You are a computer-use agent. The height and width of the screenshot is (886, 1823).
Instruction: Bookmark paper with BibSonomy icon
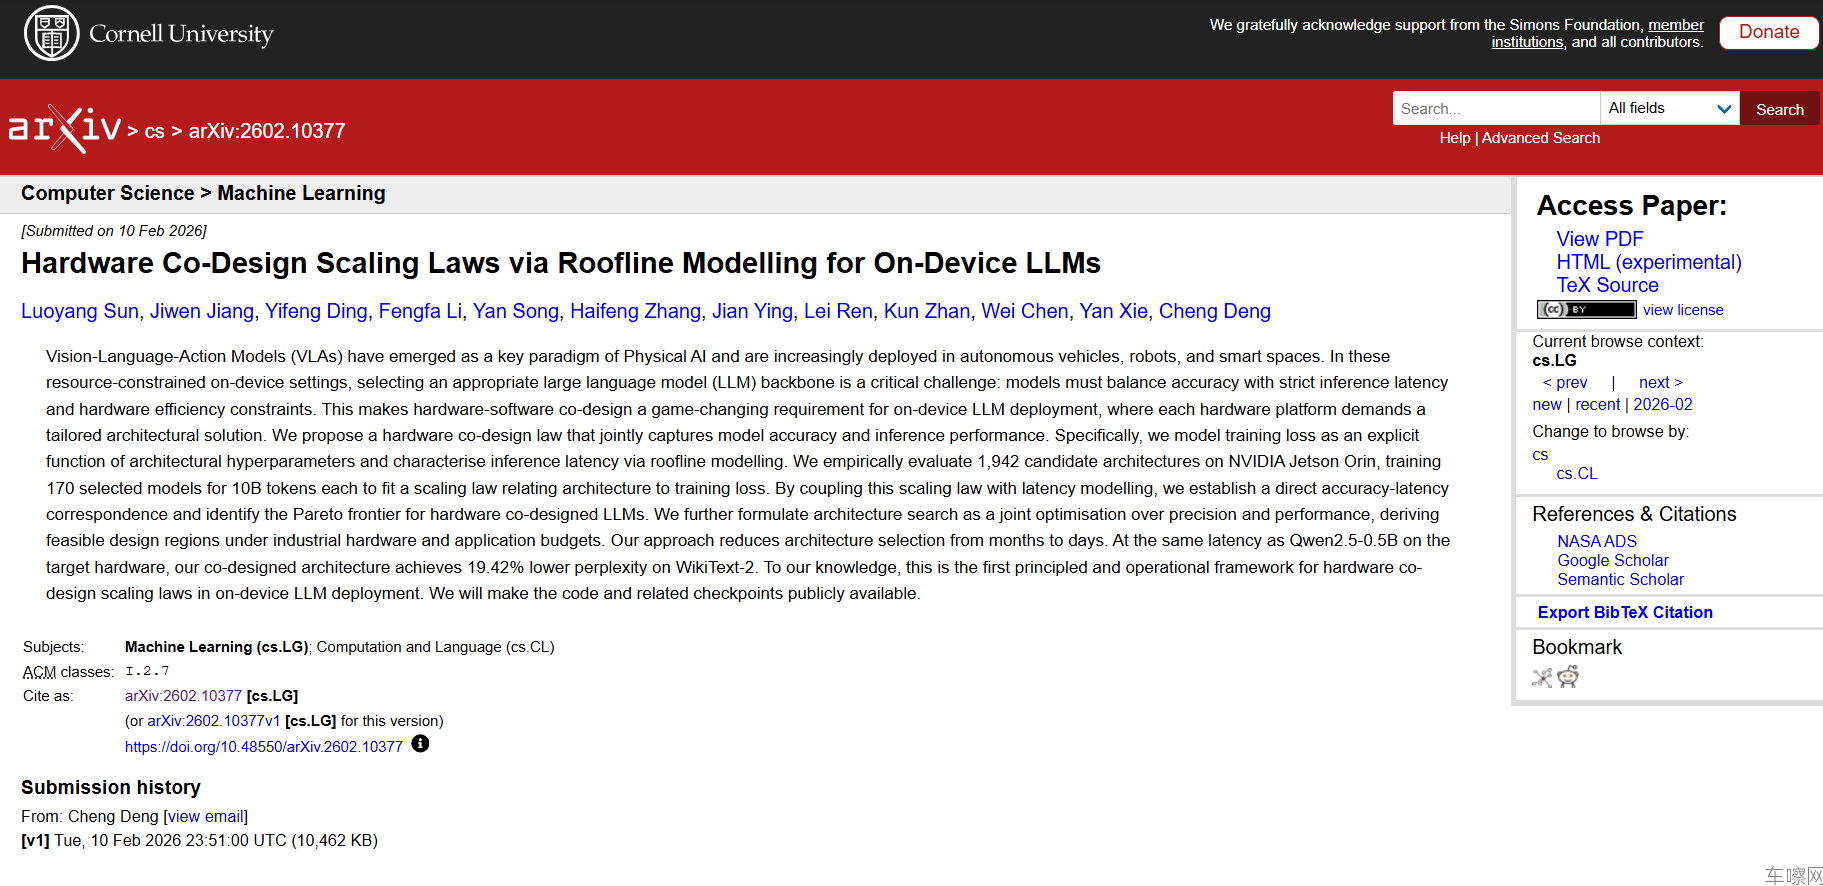pos(1541,678)
